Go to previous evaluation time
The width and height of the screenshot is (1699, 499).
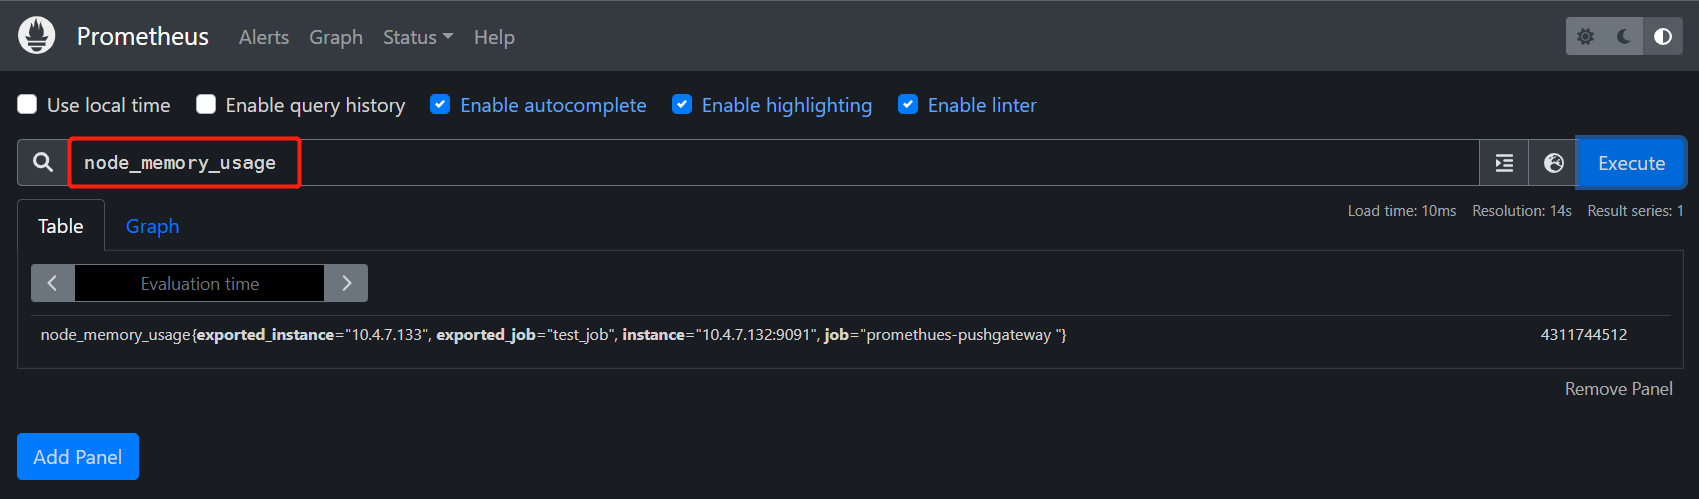click(x=53, y=283)
